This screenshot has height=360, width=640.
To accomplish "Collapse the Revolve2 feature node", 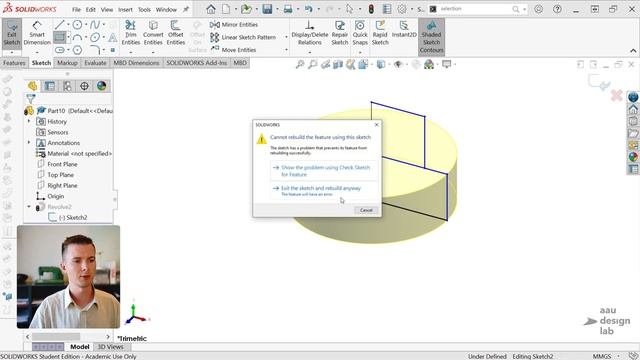I will click(x=29, y=207).
